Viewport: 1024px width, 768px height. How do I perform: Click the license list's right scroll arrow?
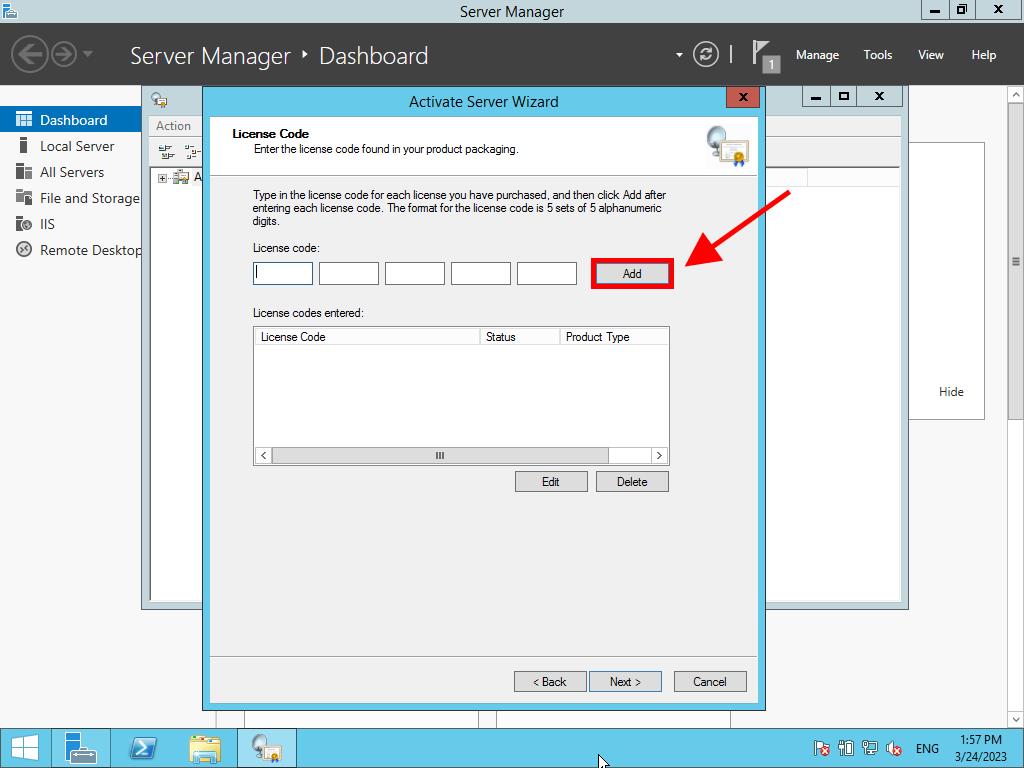(x=659, y=455)
